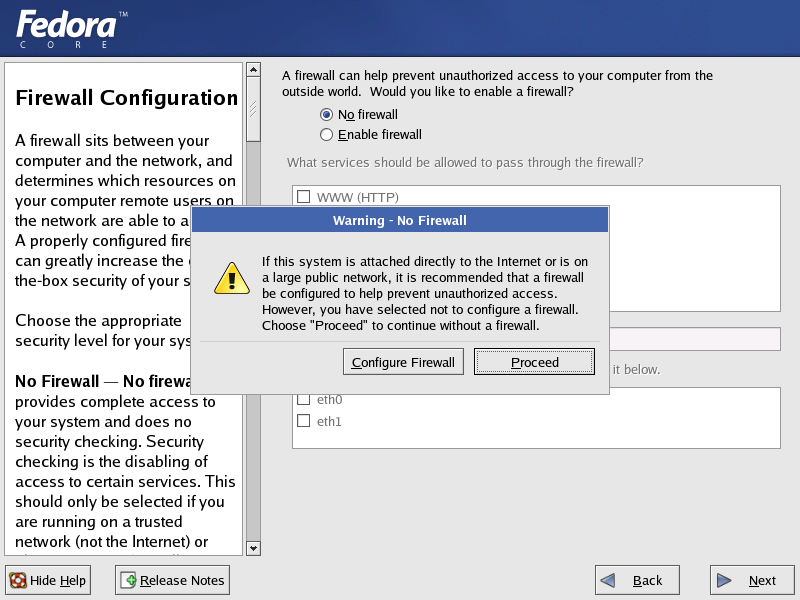The height and width of the screenshot is (600, 800).
Task: Open the Release Notes
Action: coord(172,580)
